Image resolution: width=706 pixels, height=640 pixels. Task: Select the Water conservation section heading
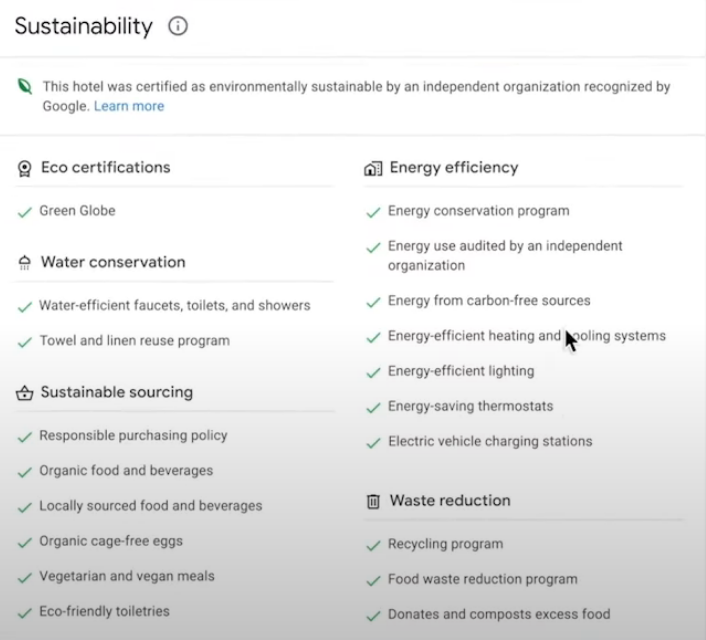click(x=113, y=263)
